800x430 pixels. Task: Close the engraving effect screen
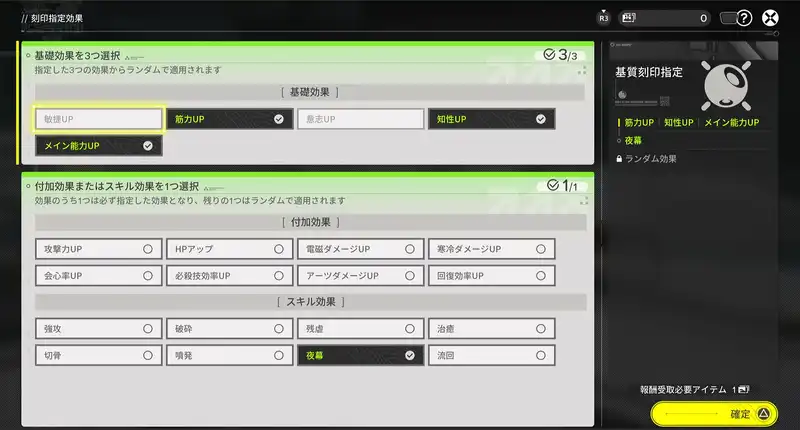[770, 18]
